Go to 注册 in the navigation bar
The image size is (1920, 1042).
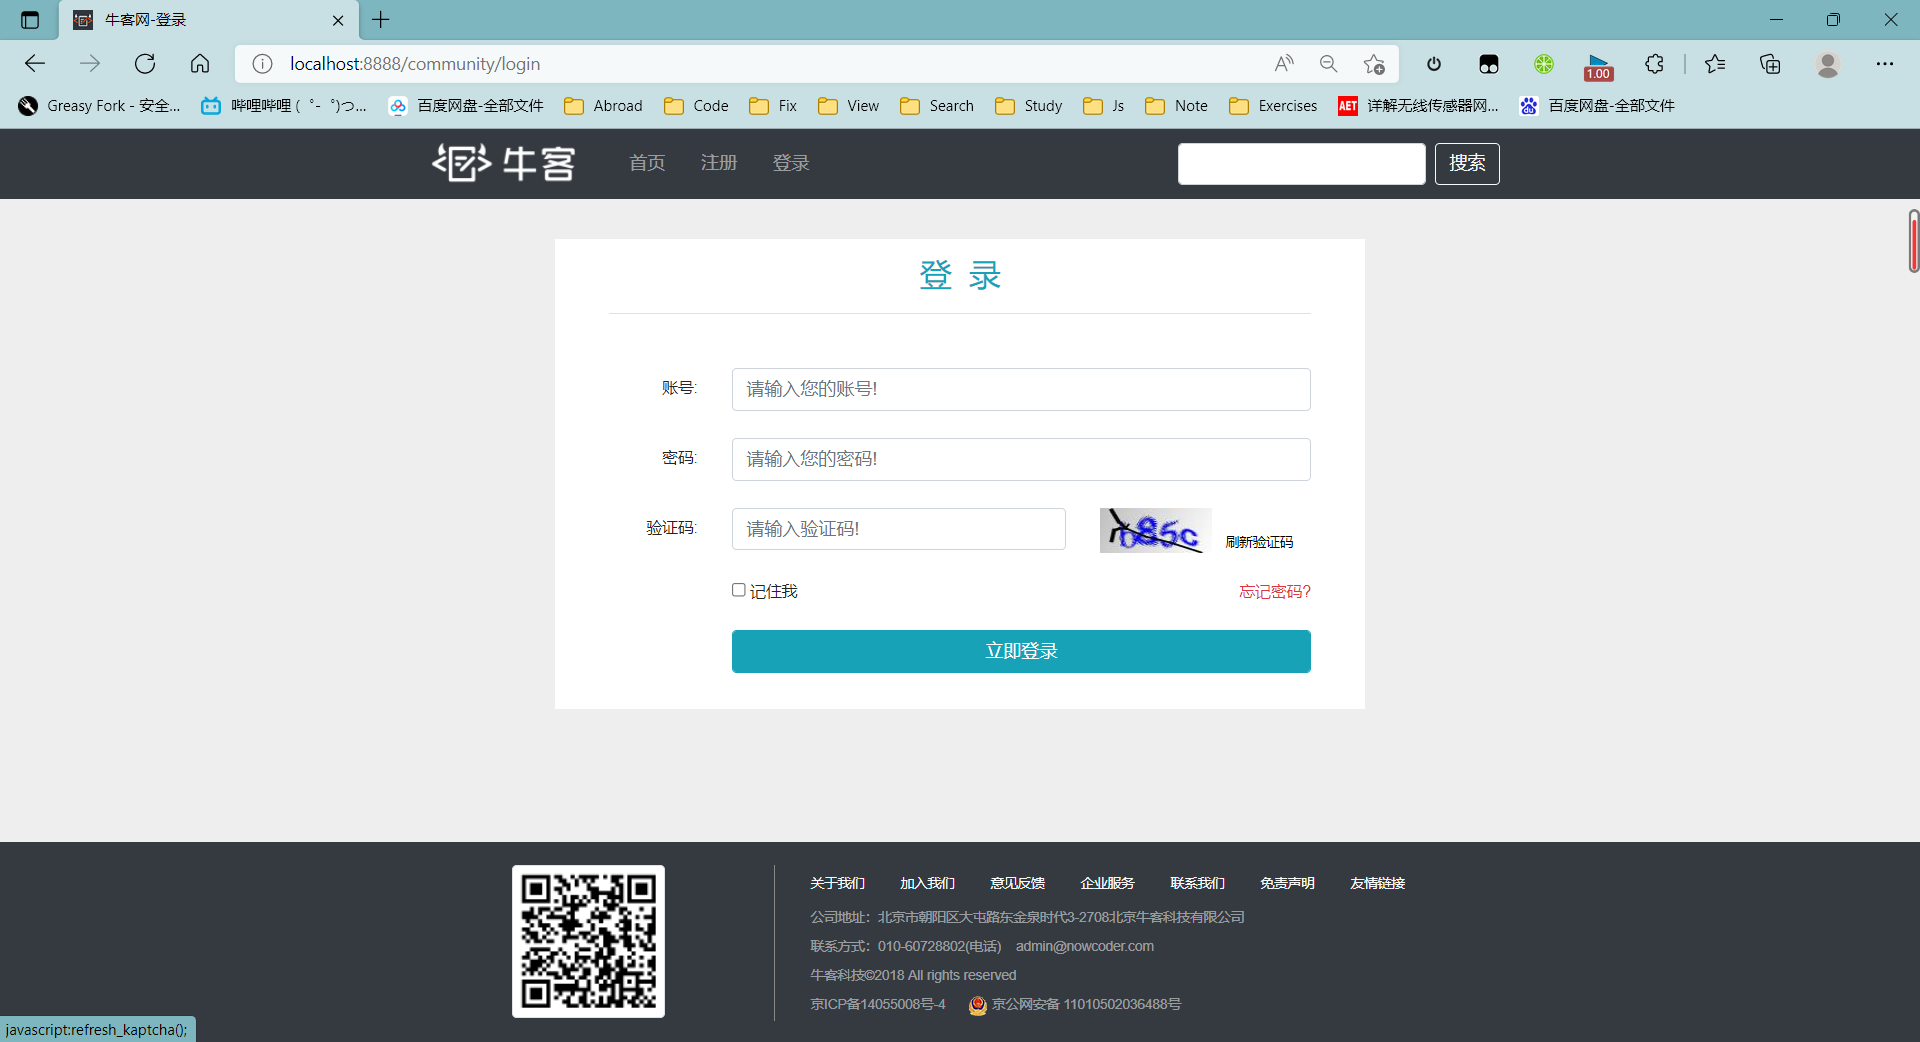[x=718, y=163]
